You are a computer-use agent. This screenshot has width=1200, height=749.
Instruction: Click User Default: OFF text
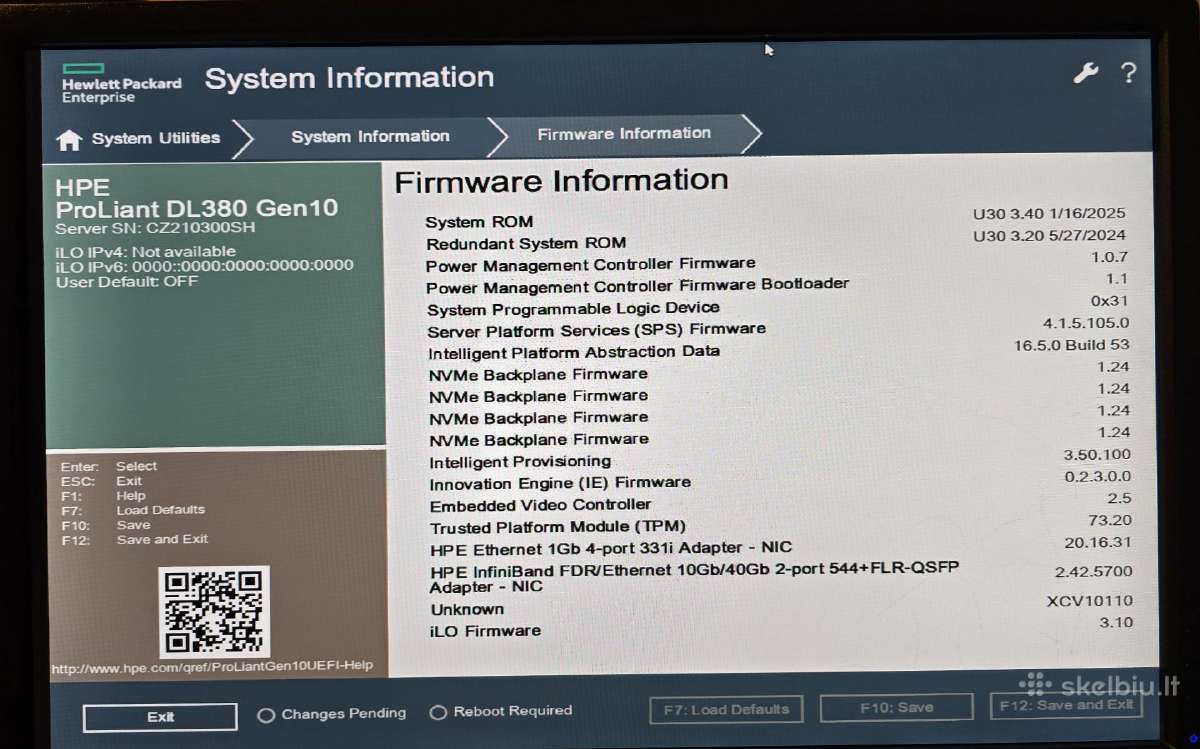pos(126,281)
